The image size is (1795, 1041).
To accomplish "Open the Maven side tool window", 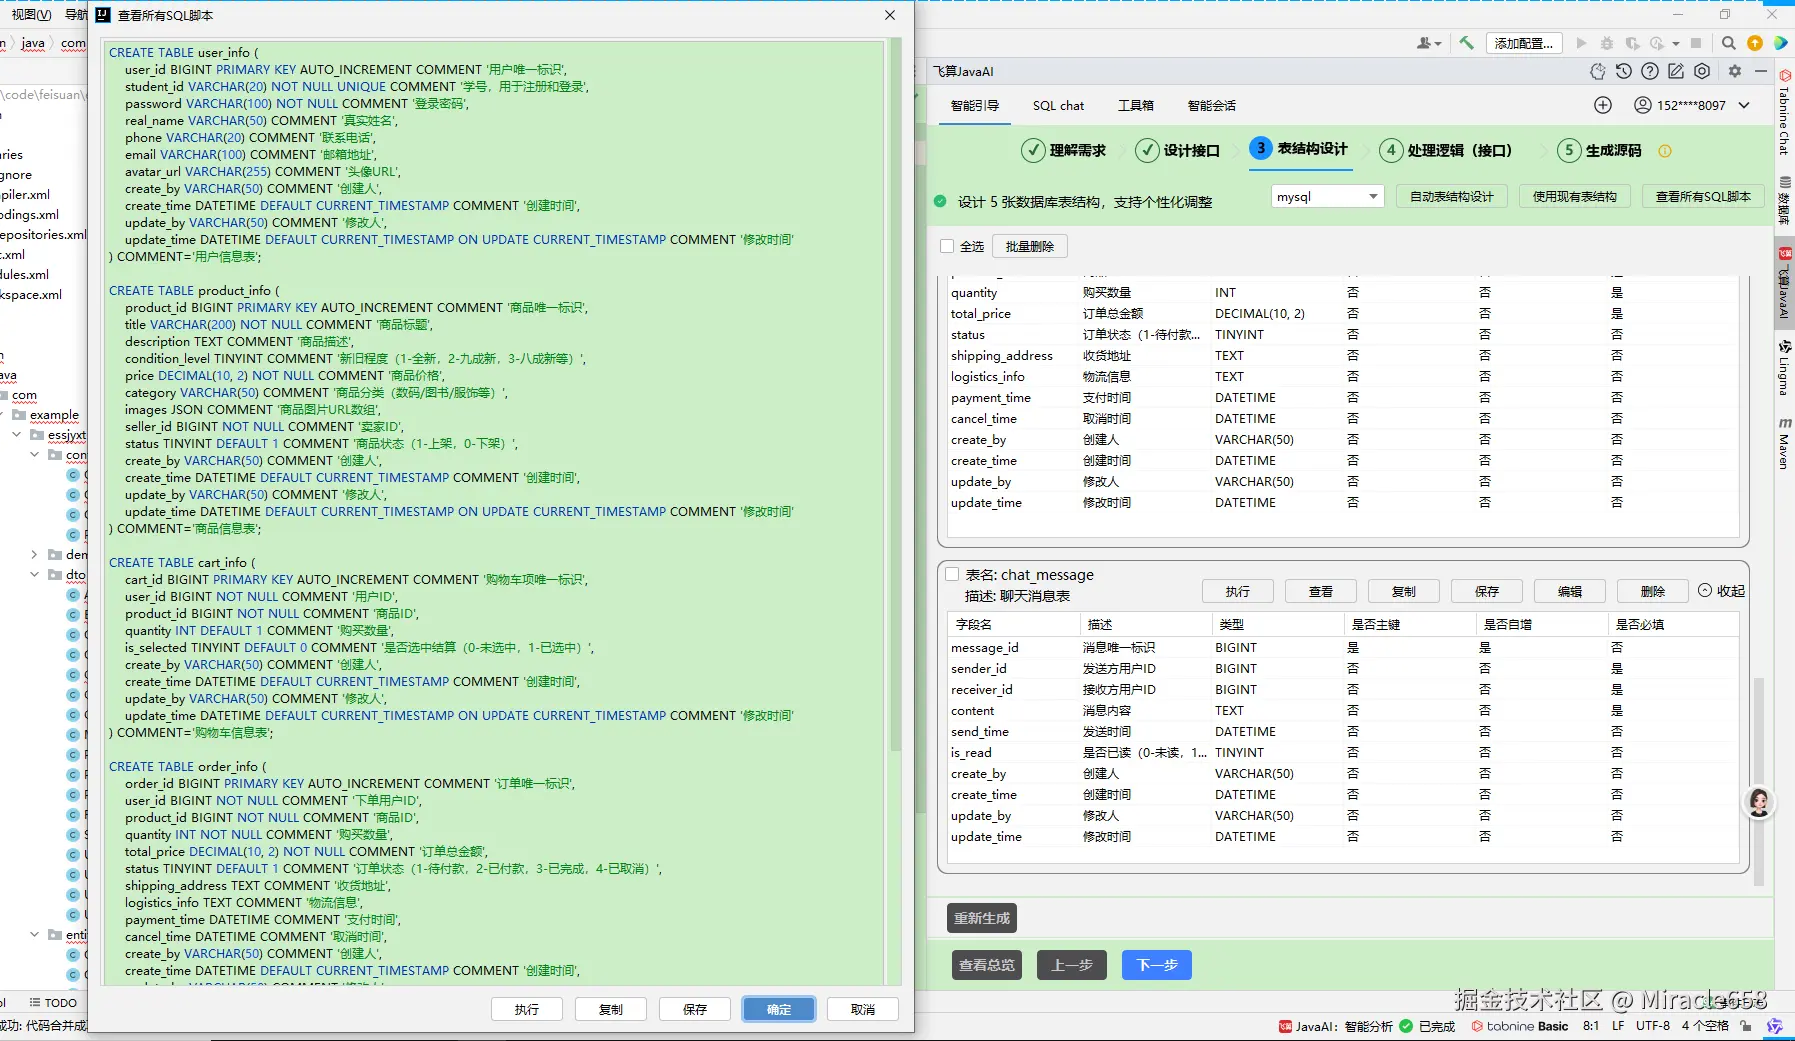I will pyautogui.click(x=1784, y=442).
